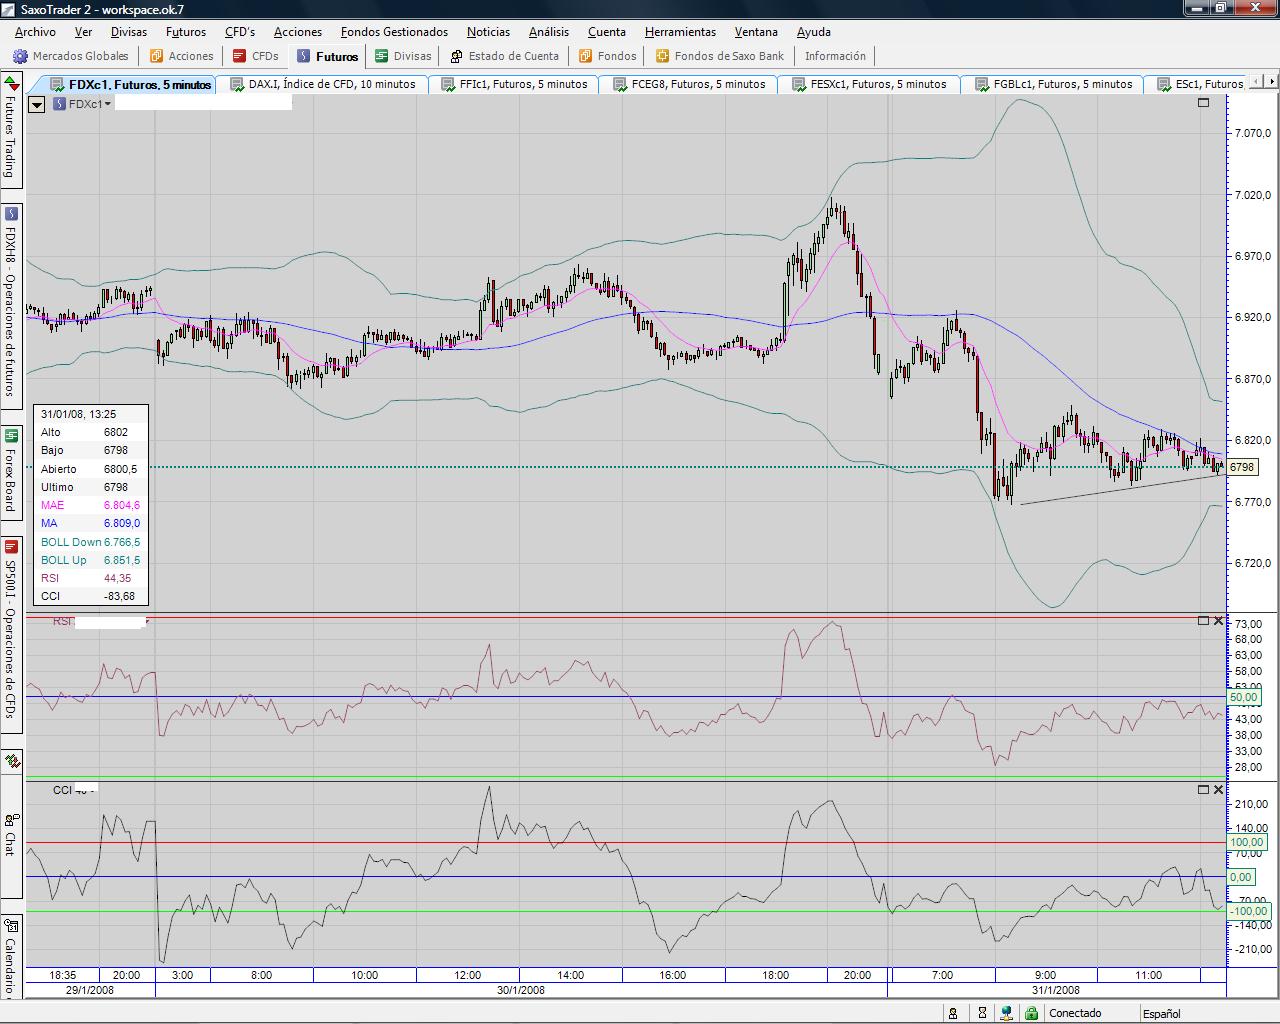Maximize the RSI indicator panel
Image resolution: width=1280 pixels, height=1024 pixels.
[x=1203, y=621]
